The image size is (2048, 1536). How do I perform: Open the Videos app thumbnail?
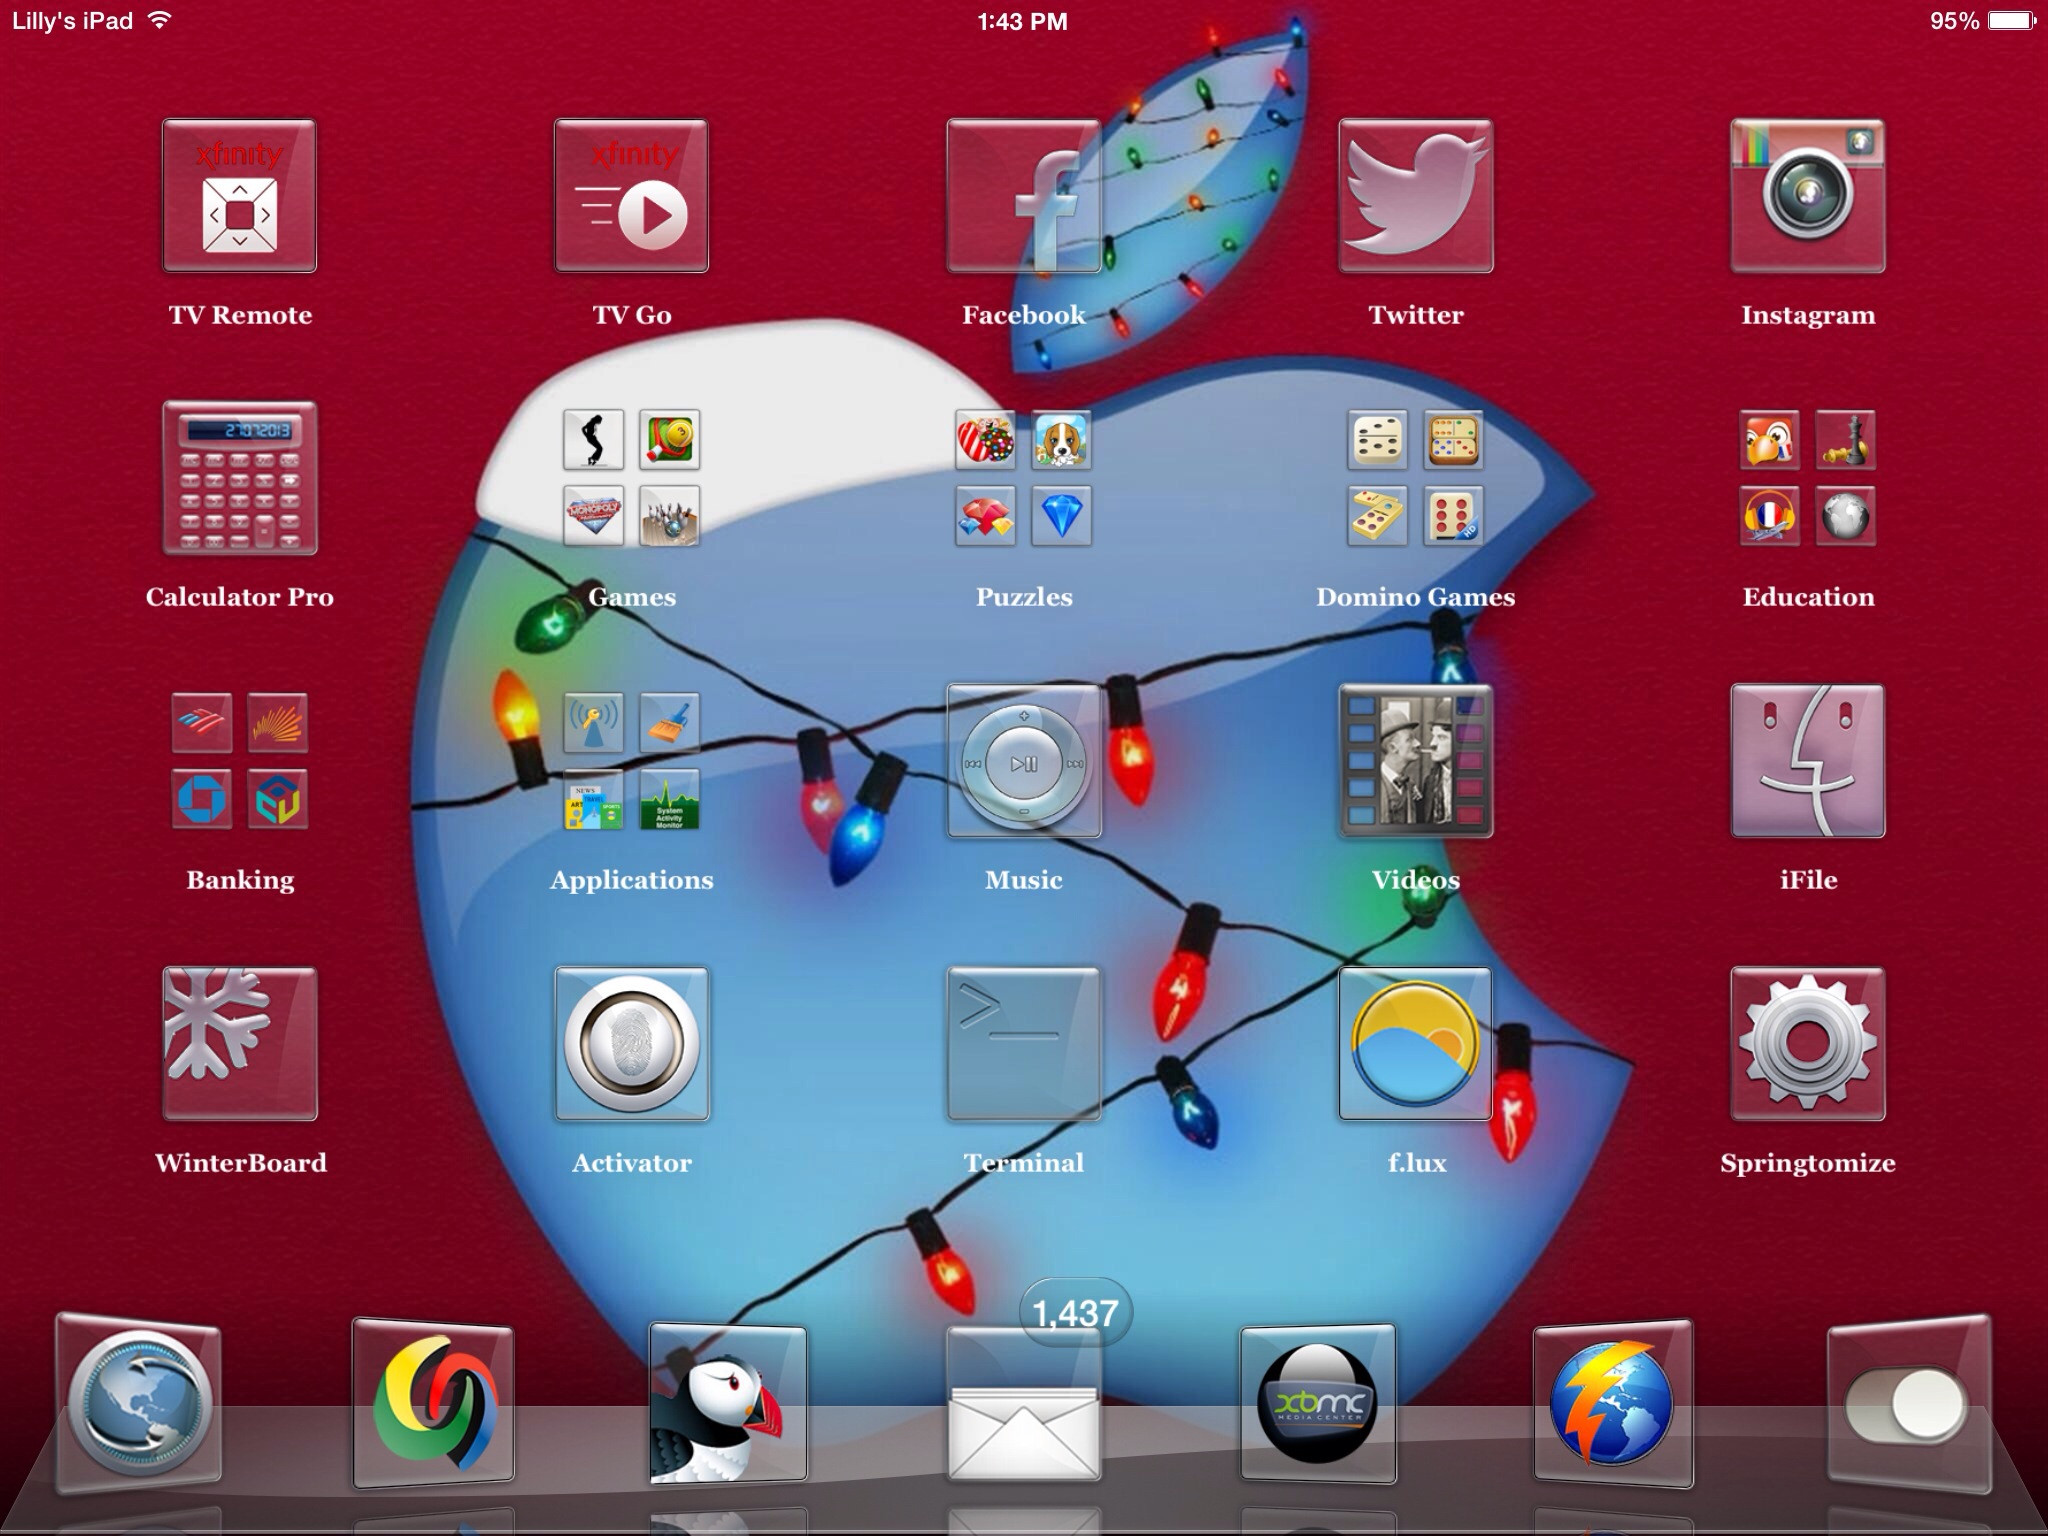click(x=1416, y=761)
